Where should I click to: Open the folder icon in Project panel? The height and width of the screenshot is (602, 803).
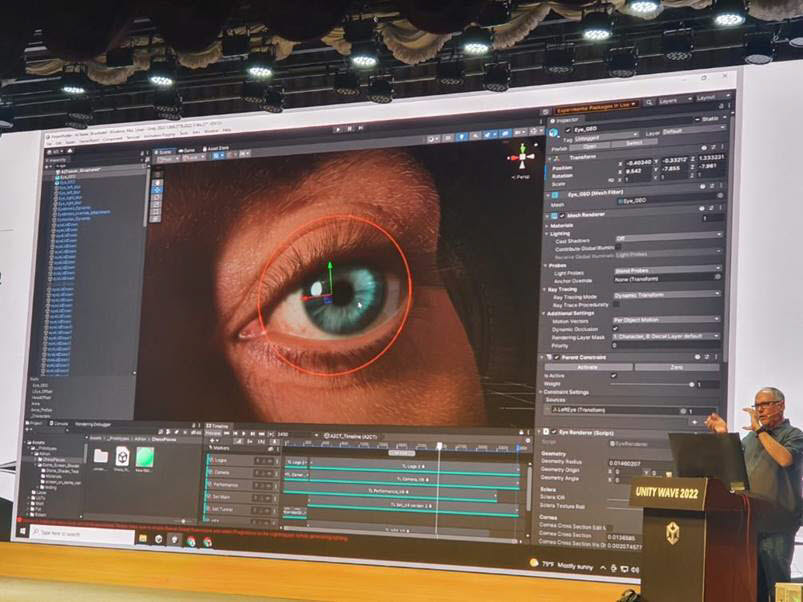(100, 455)
